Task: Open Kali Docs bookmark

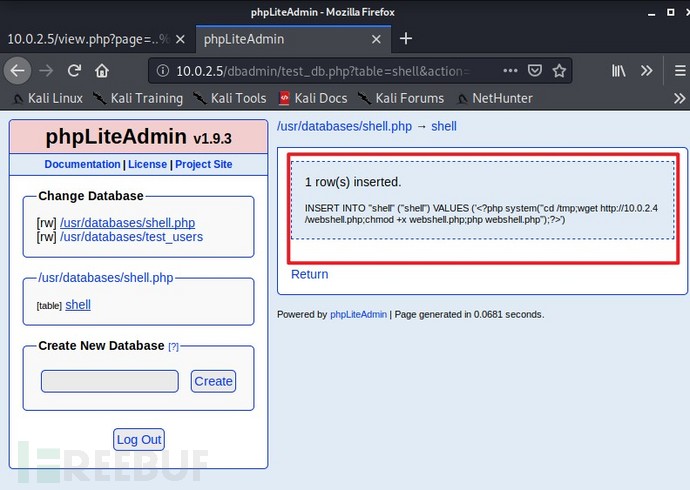Action: click(x=313, y=98)
